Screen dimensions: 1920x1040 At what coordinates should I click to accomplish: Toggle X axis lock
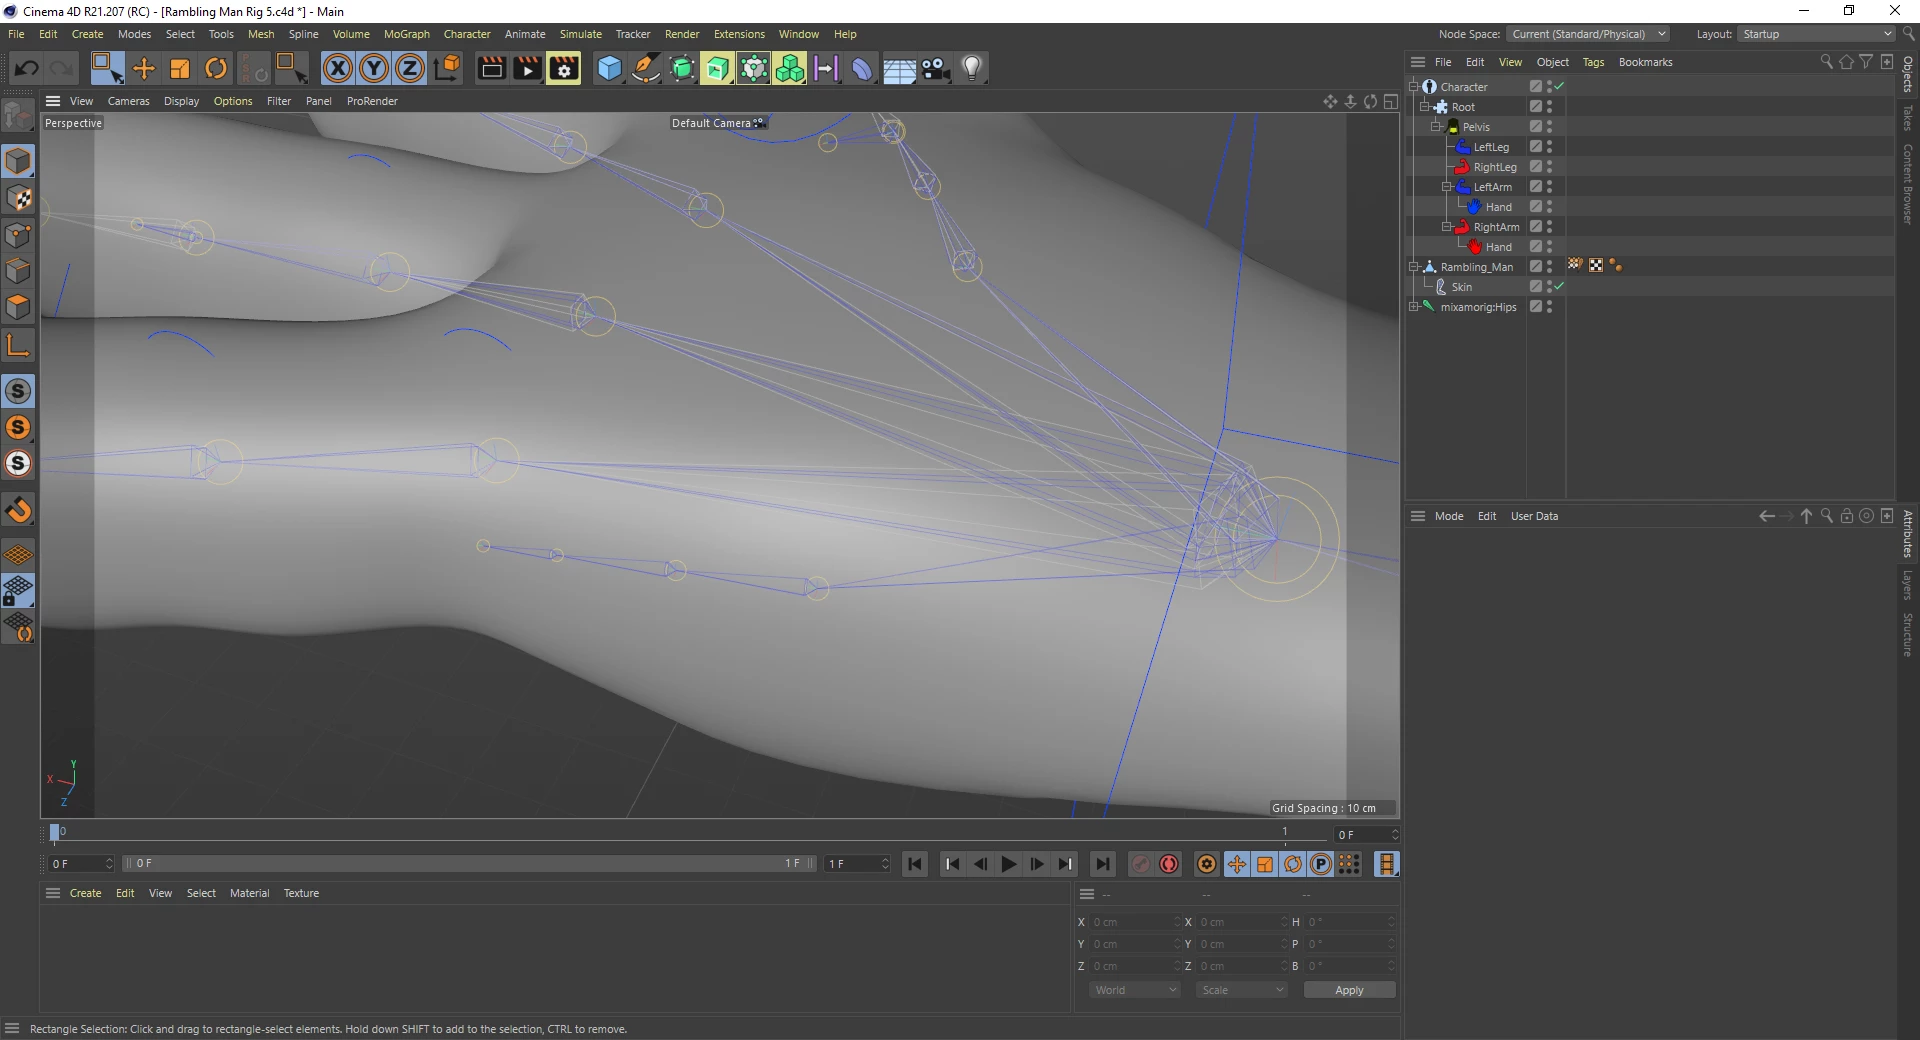(338, 68)
